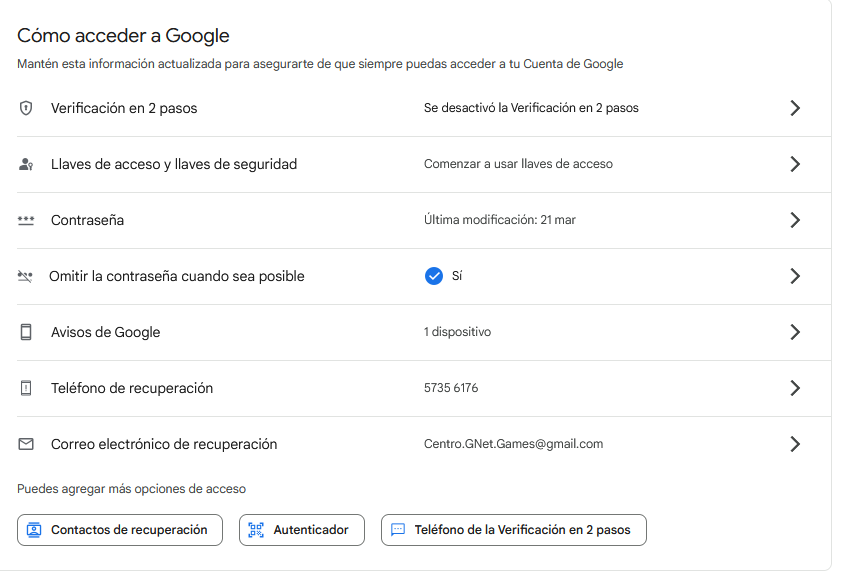Open Llaves de acceso y llaves de seguridad
This screenshot has width=841, height=579.
(x=174, y=164)
